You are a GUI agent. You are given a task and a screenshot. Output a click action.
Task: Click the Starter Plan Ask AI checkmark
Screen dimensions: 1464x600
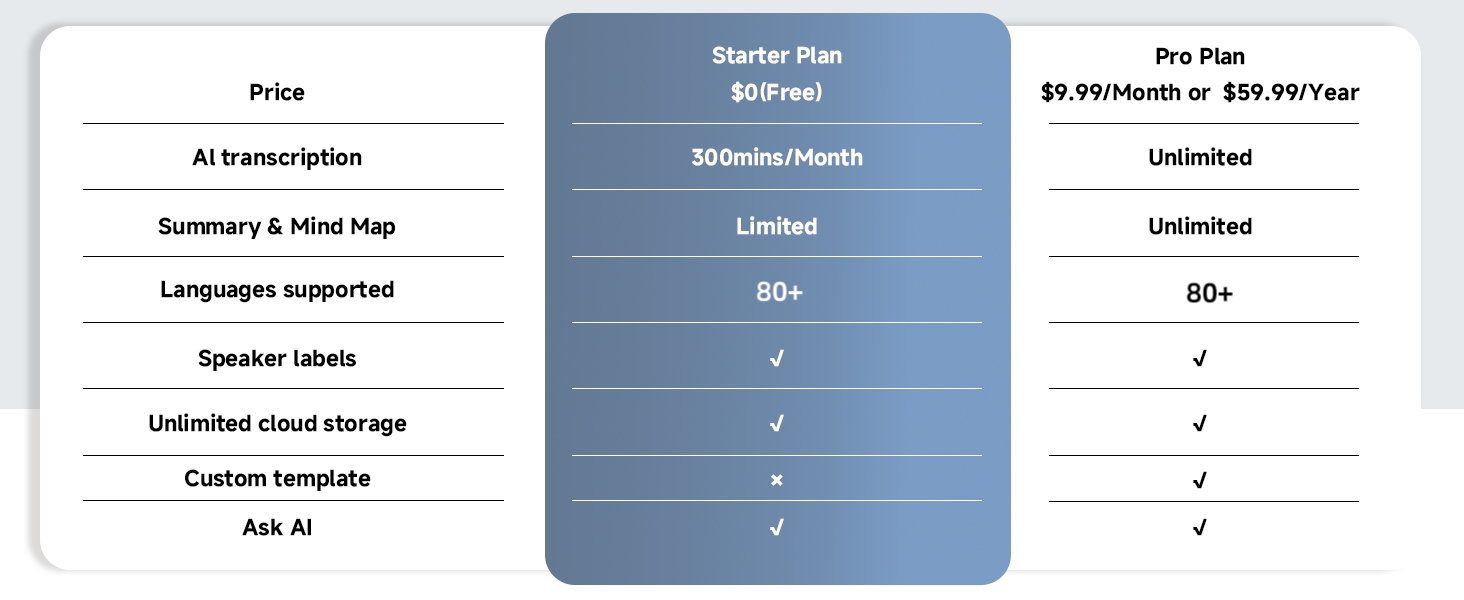click(x=777, y=527)
